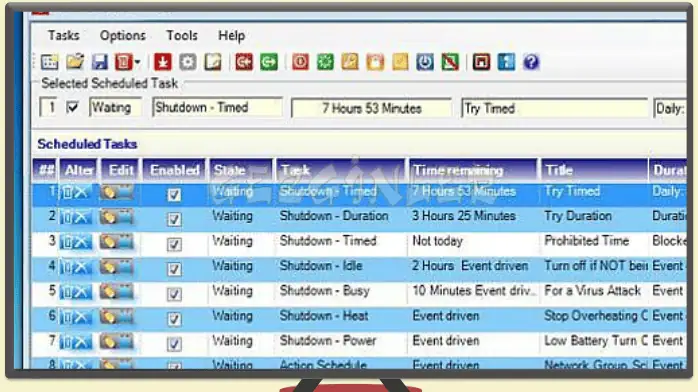Click the orange padlock toolbar icon
Image resolution: width=698 pixels, height=392 pixels.
coord(375,62)
